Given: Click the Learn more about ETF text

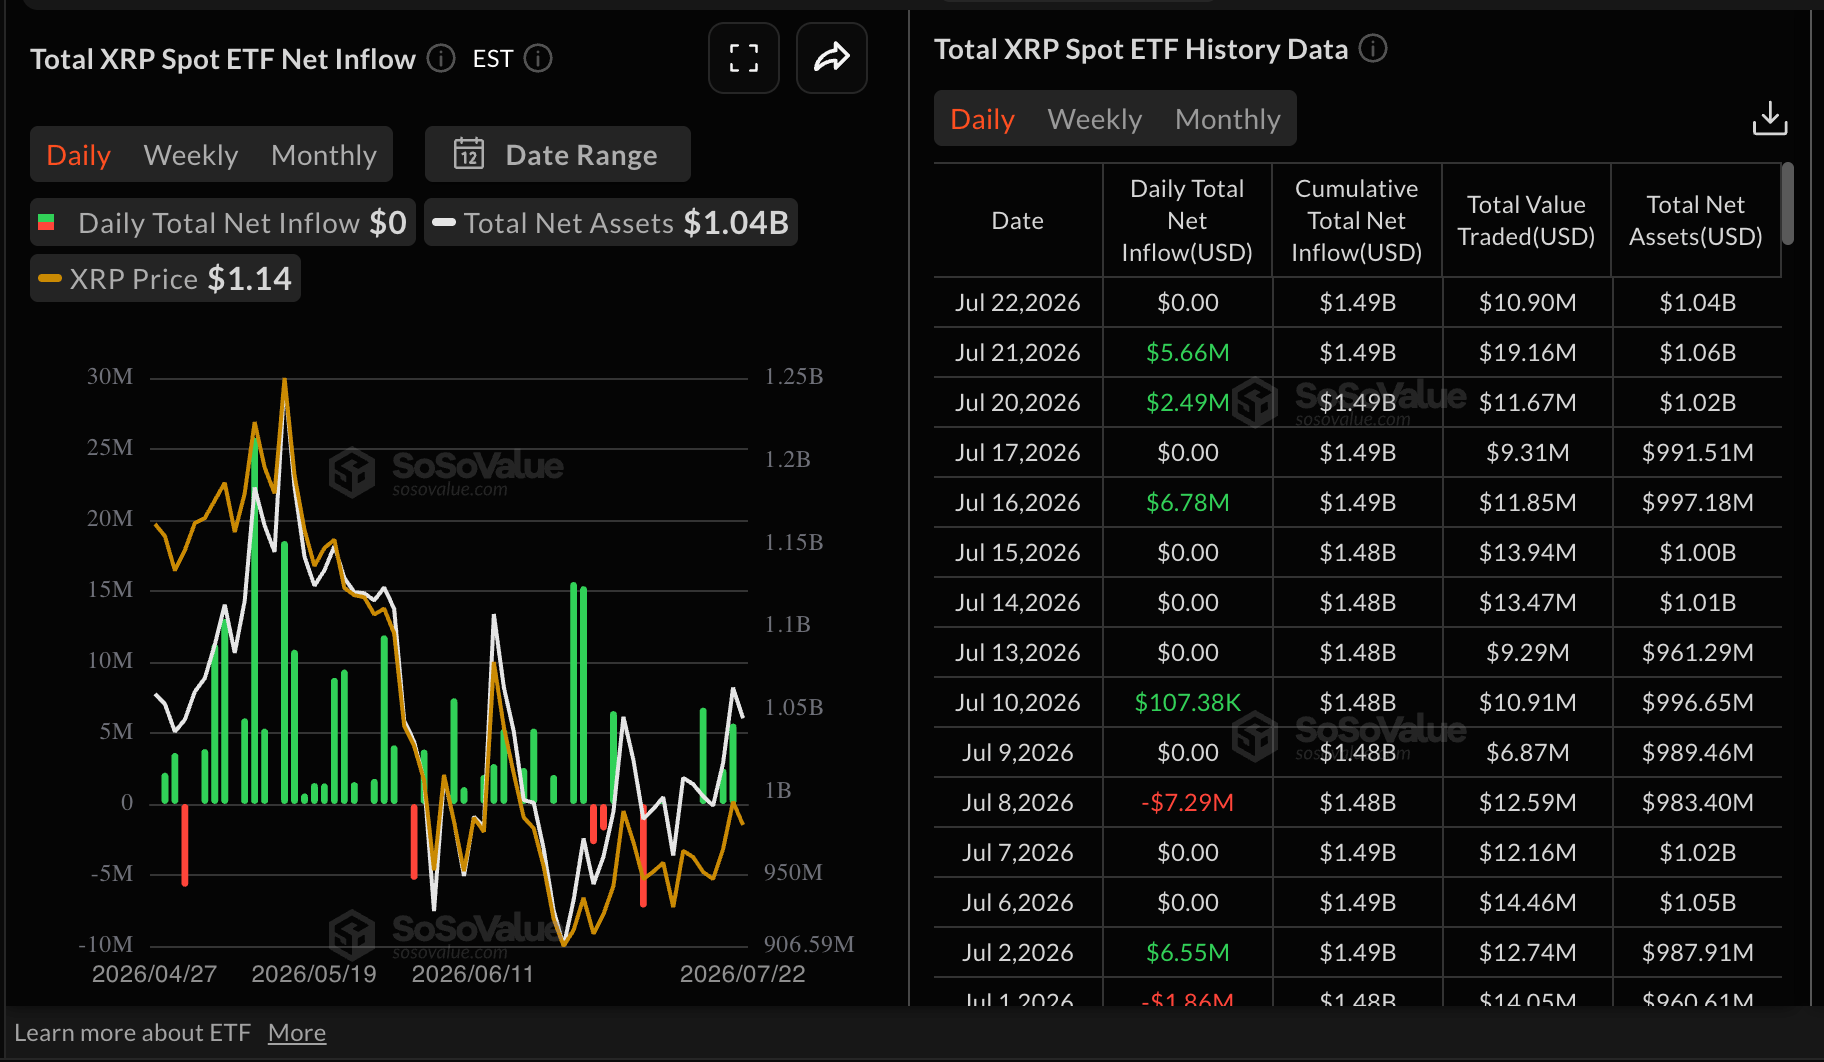Looking at the screenshot, I should tap(132, 1033).
